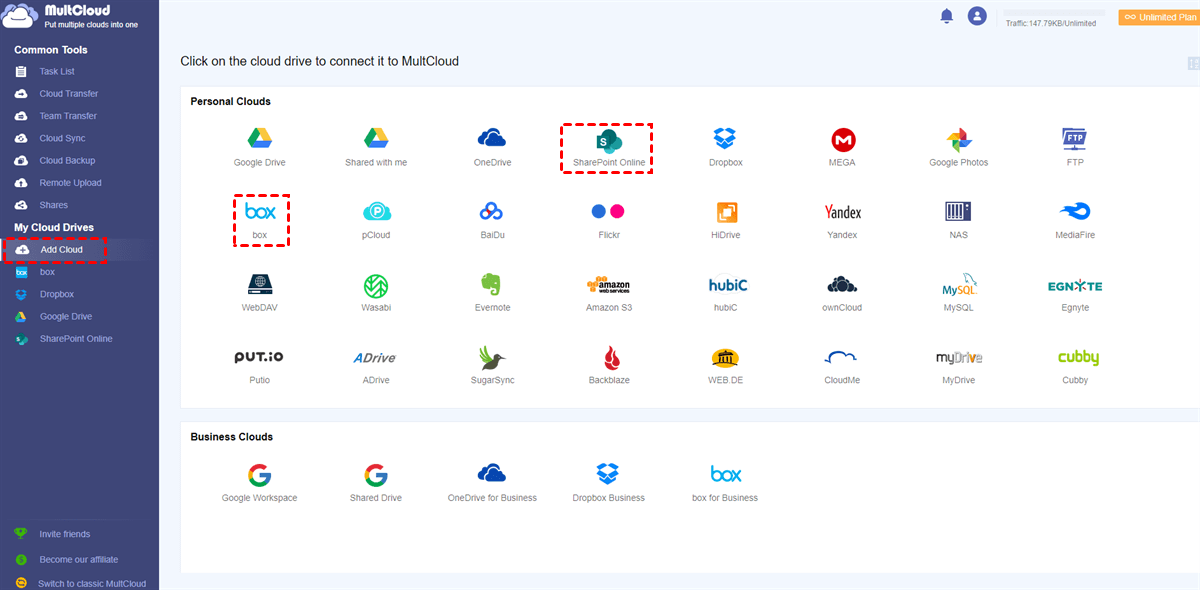
Task: Choose Shared Drive business cloud
Action: pyautogui.click(x=376, y=484)
